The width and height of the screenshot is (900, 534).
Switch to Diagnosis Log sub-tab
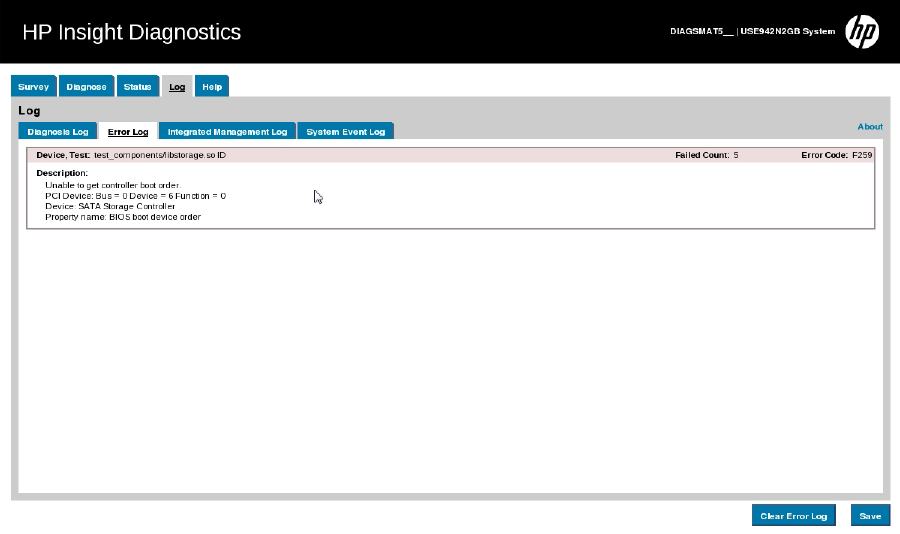coord(57,131)
